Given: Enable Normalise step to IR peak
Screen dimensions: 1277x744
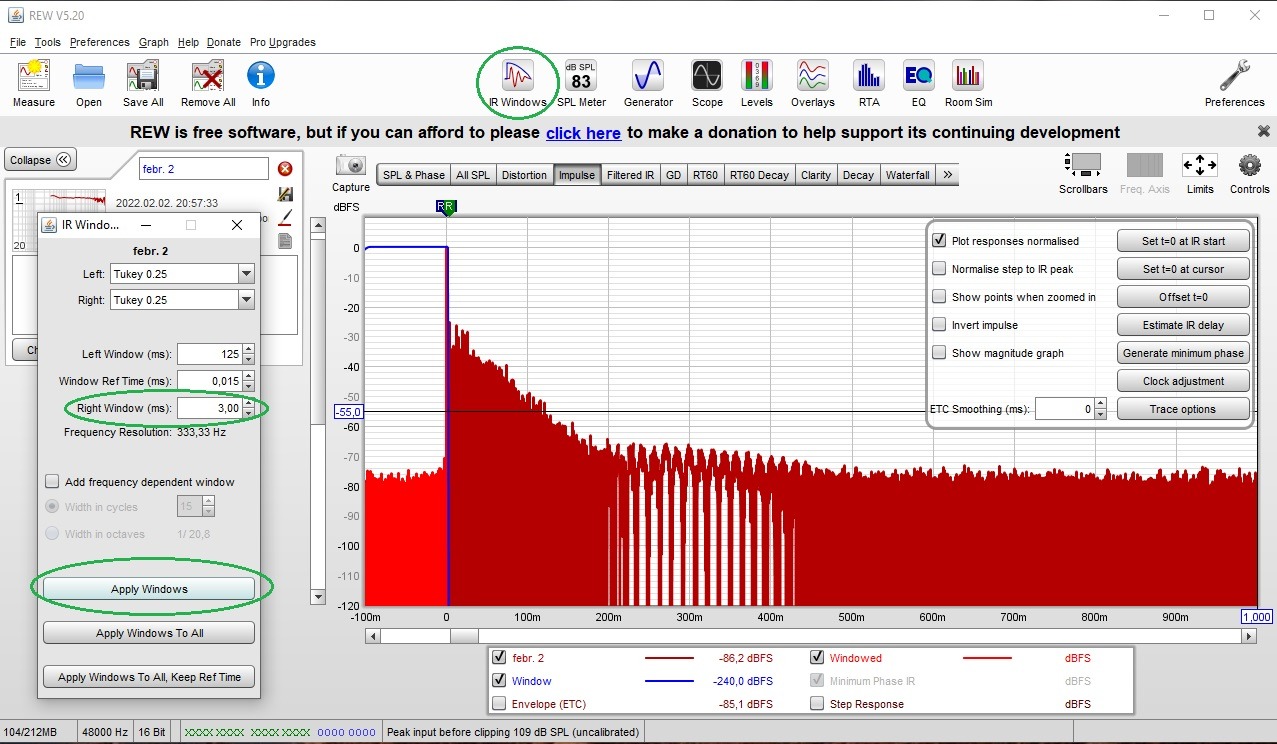Looking at the screenshot, I should (939, 269).
